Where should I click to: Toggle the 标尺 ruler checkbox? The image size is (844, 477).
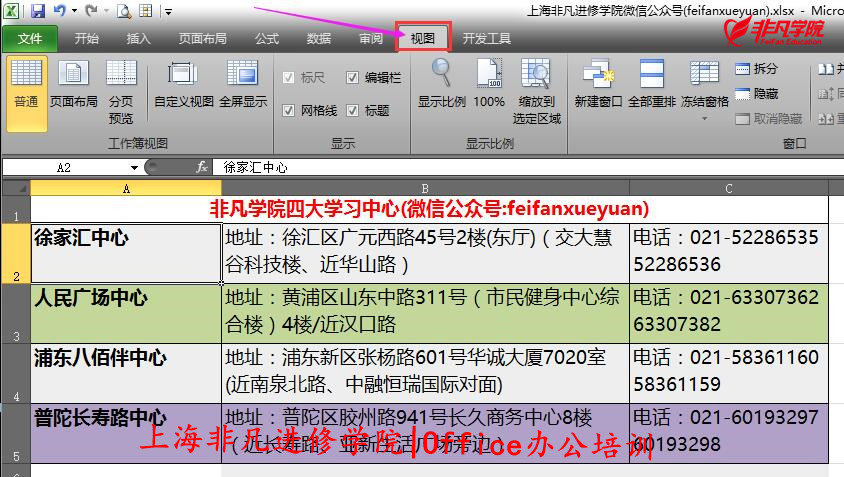(x=289, y=78)
